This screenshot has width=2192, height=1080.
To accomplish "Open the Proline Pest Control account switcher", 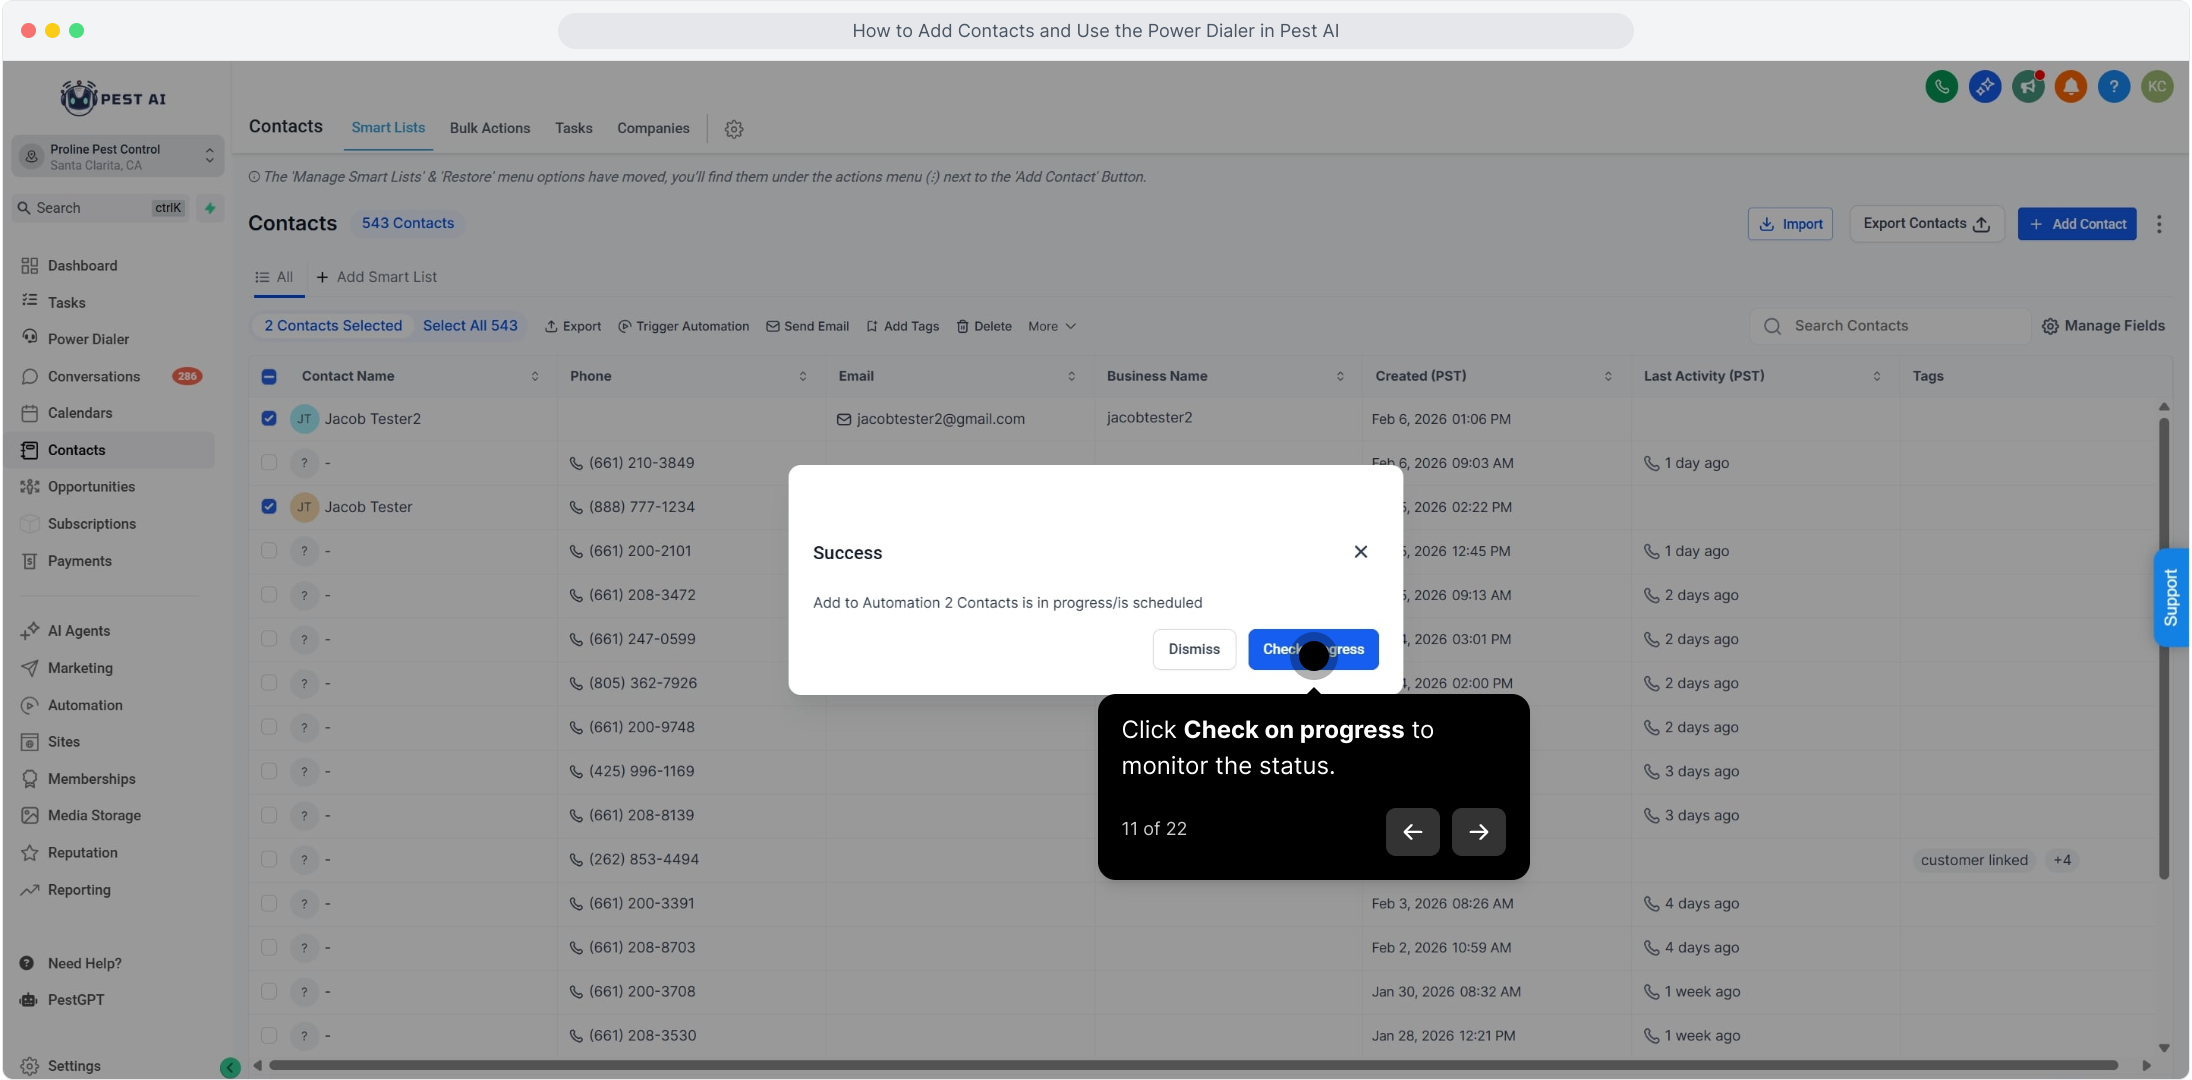I will [x=117, y=157].
